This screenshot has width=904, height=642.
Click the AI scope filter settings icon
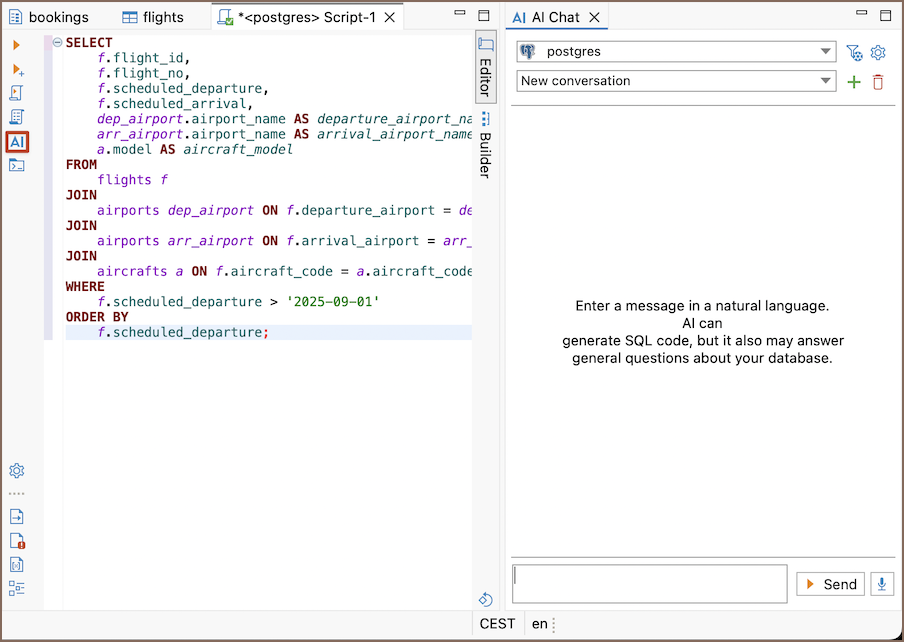click(853, 52)
